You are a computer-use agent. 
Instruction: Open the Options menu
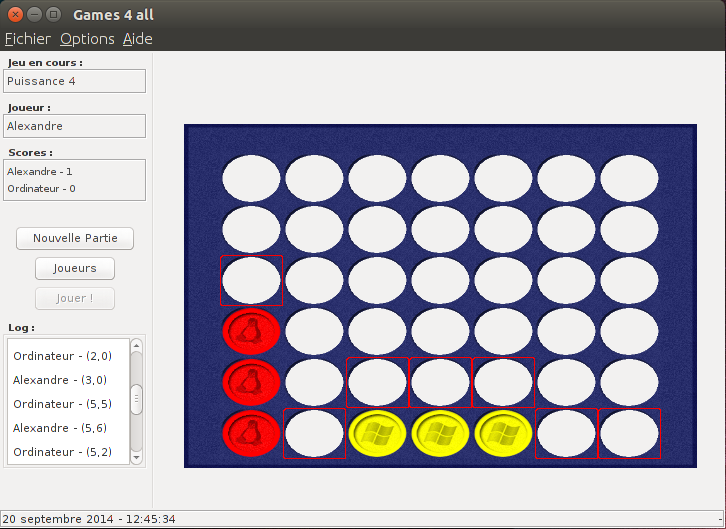(87, 39)
